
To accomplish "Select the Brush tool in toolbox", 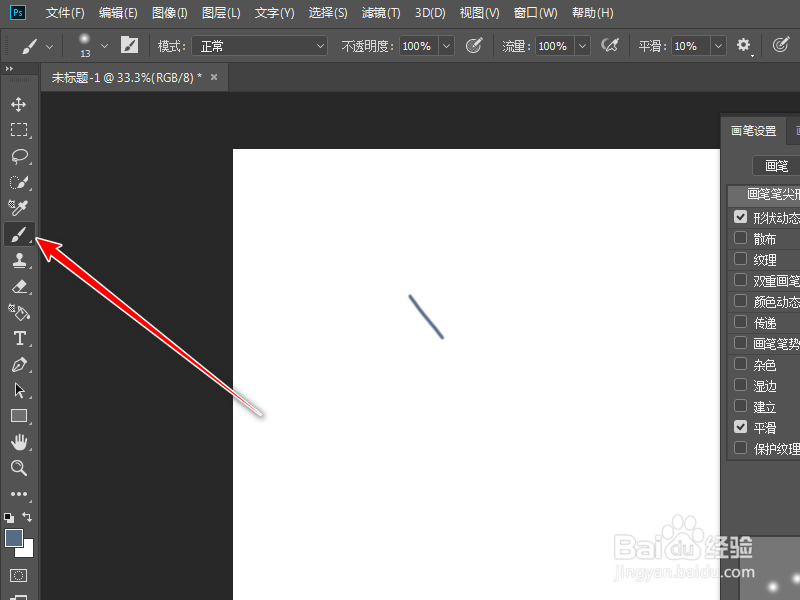I will pyautogui.click(x=19, y=235).
